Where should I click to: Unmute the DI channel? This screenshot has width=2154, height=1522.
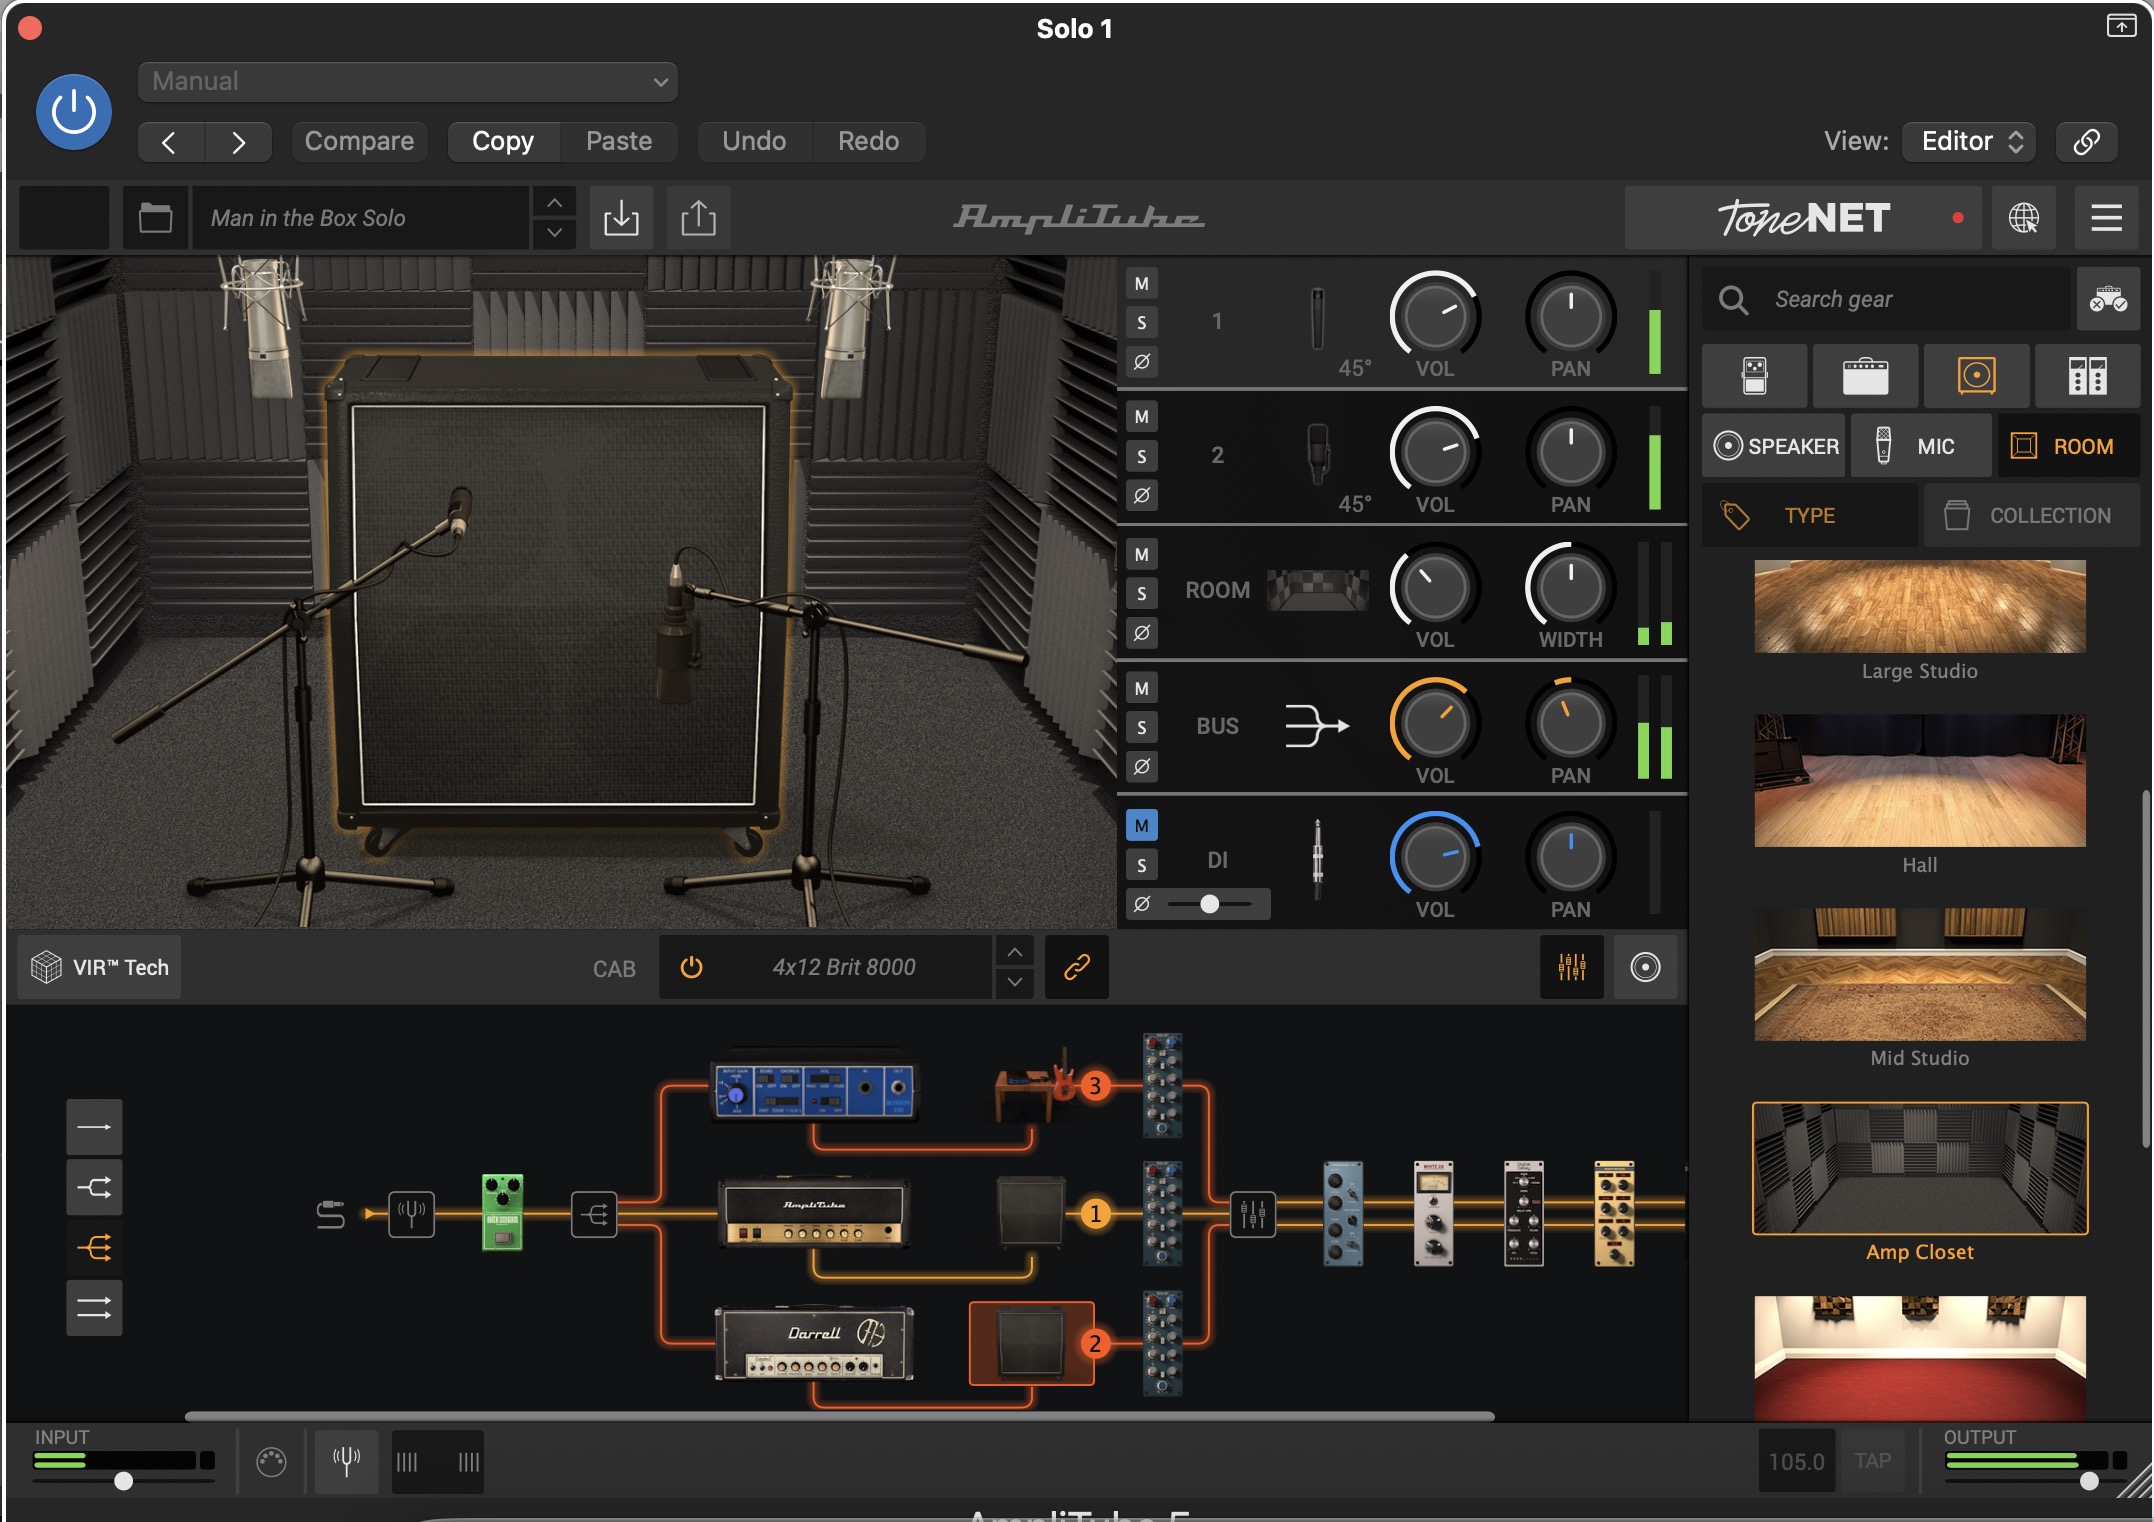1142,826
